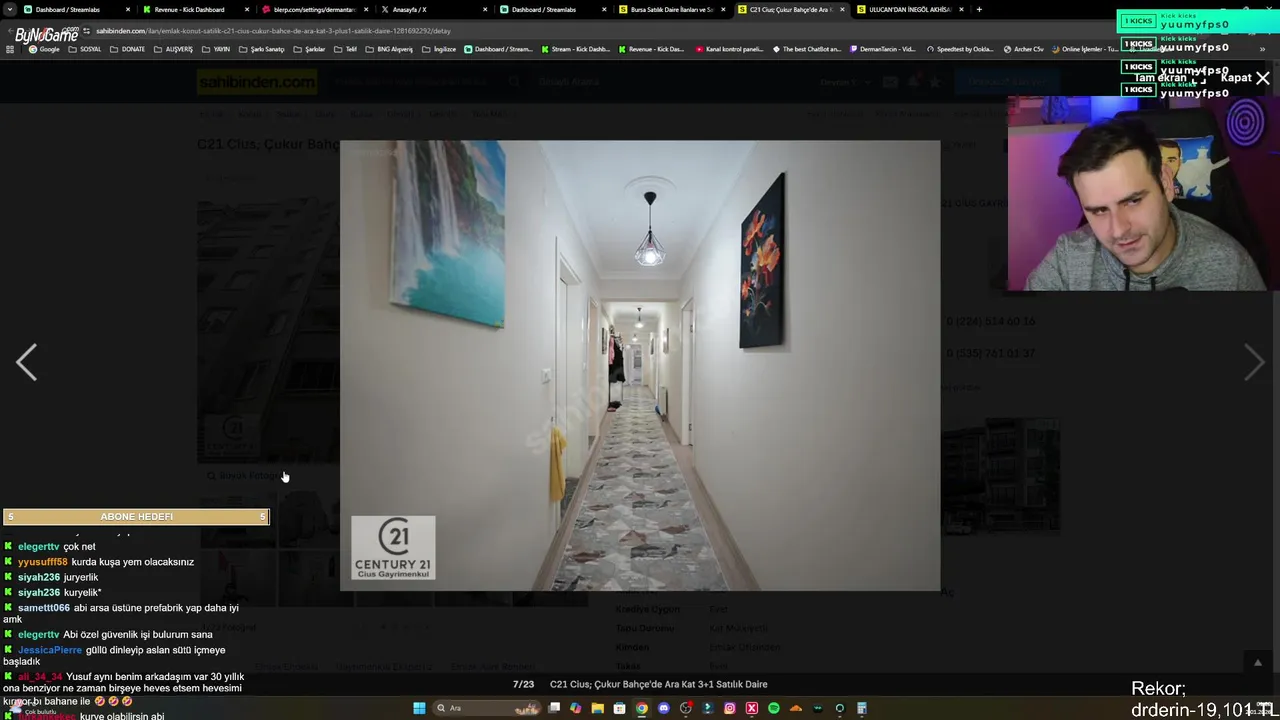This screenshot has height=720, width=1280.
Task: Click the ABONE HEDEFİ progress bar
Action: point(136,516)
